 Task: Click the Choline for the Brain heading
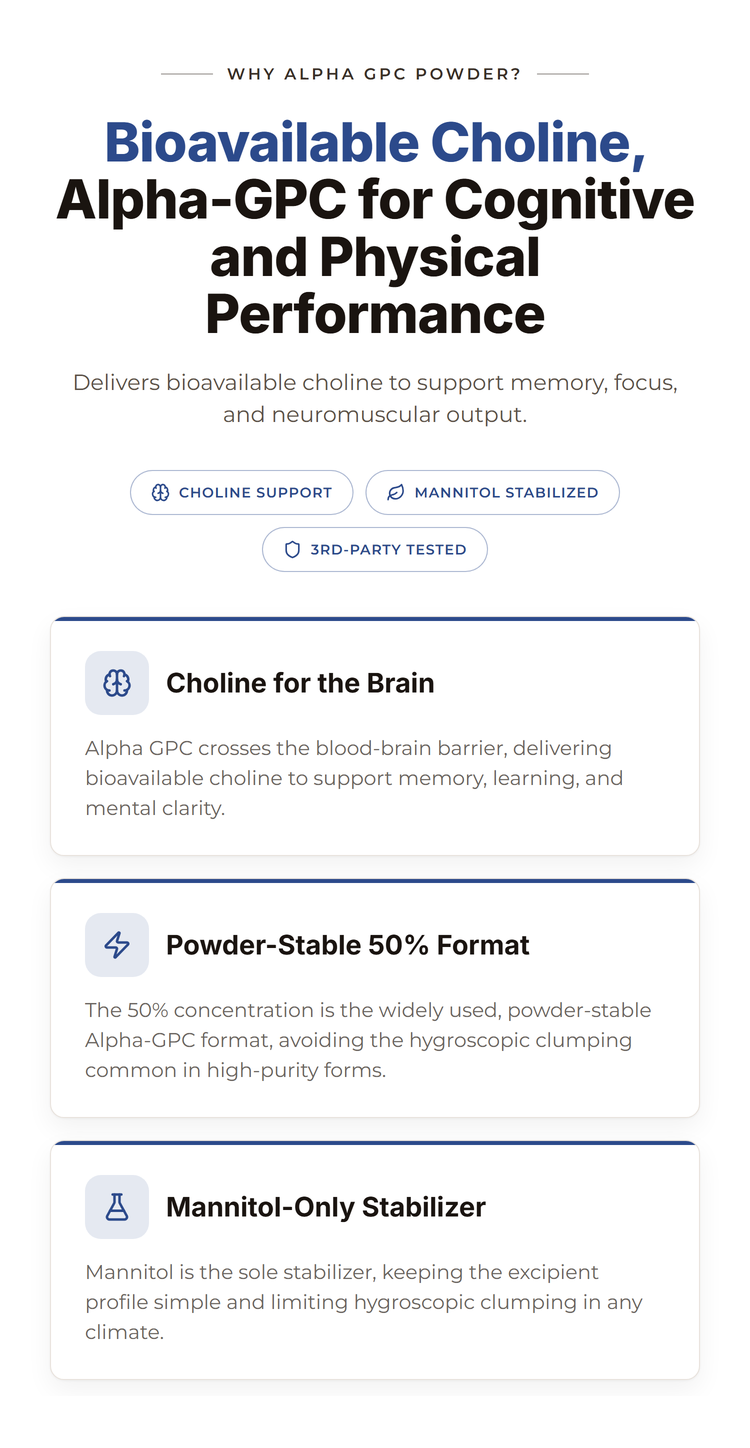click(x=300, y=683)
